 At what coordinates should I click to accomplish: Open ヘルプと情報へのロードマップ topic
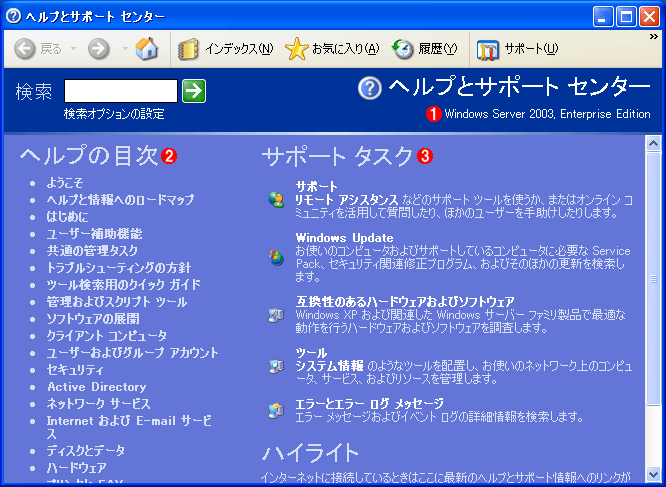tap(121, 200)
